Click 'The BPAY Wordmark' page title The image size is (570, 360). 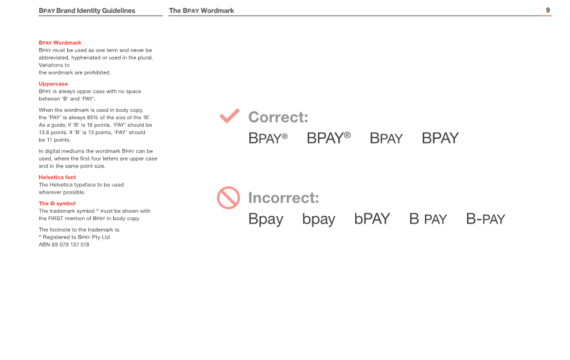(x=201, y=11)
